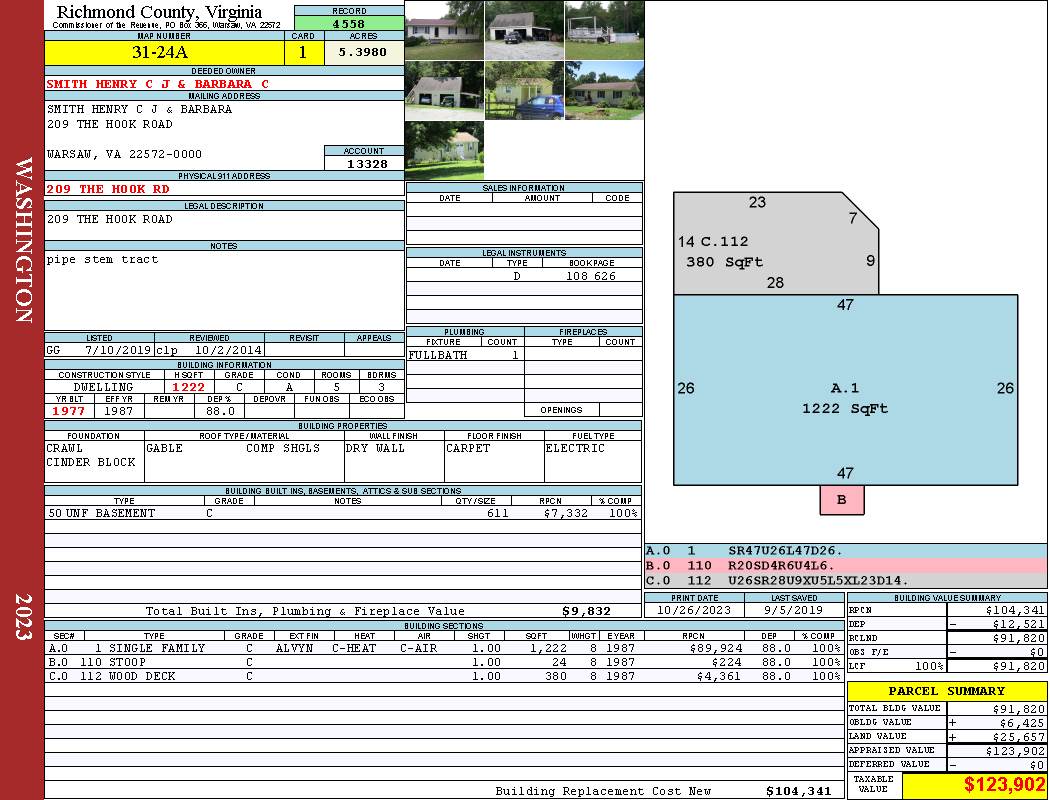Click the account number 13328
Image resolution: width=1050 pixels, height=800 pixels.
(x=367, y=163)
